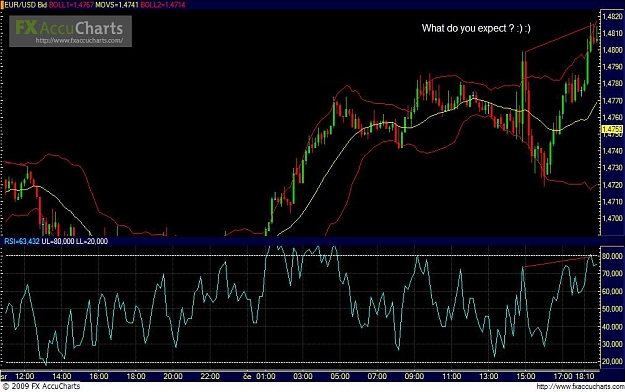
Task: Click the 1,4710 price axis label
Action: coord(612,202)
